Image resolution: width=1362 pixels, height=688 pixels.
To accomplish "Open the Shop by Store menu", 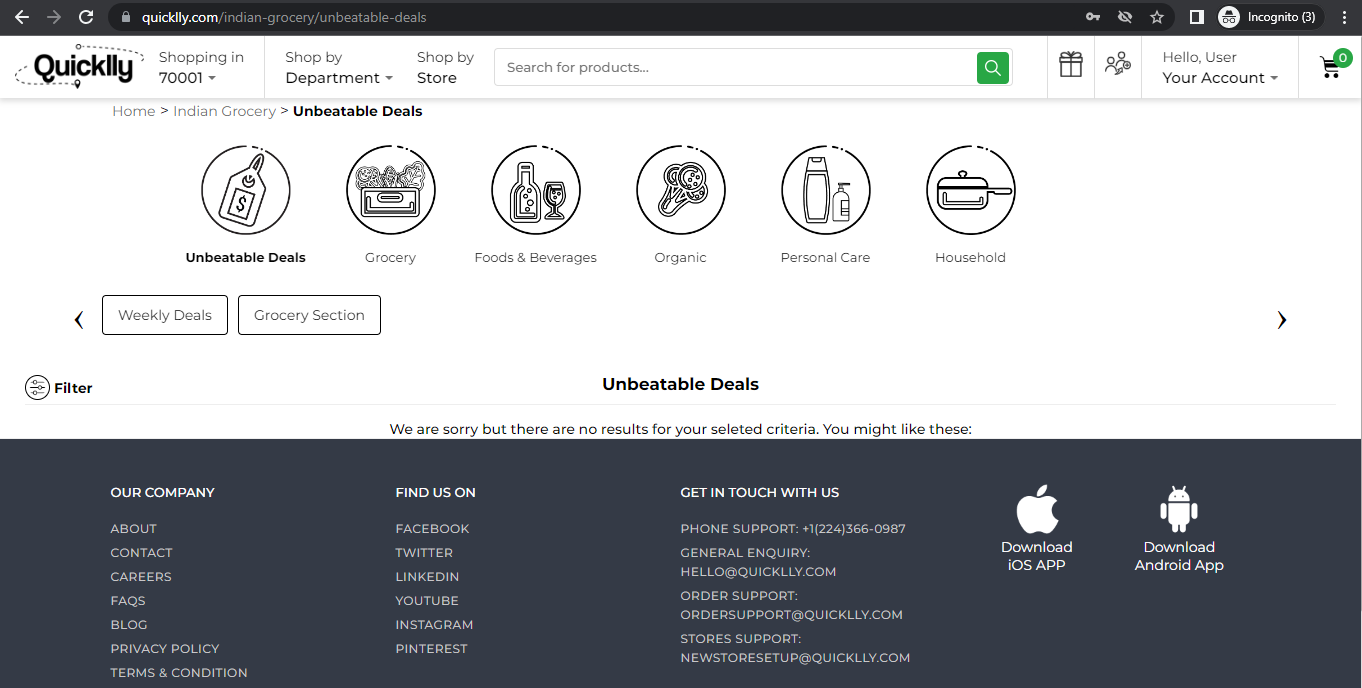I will click(445, 67).
